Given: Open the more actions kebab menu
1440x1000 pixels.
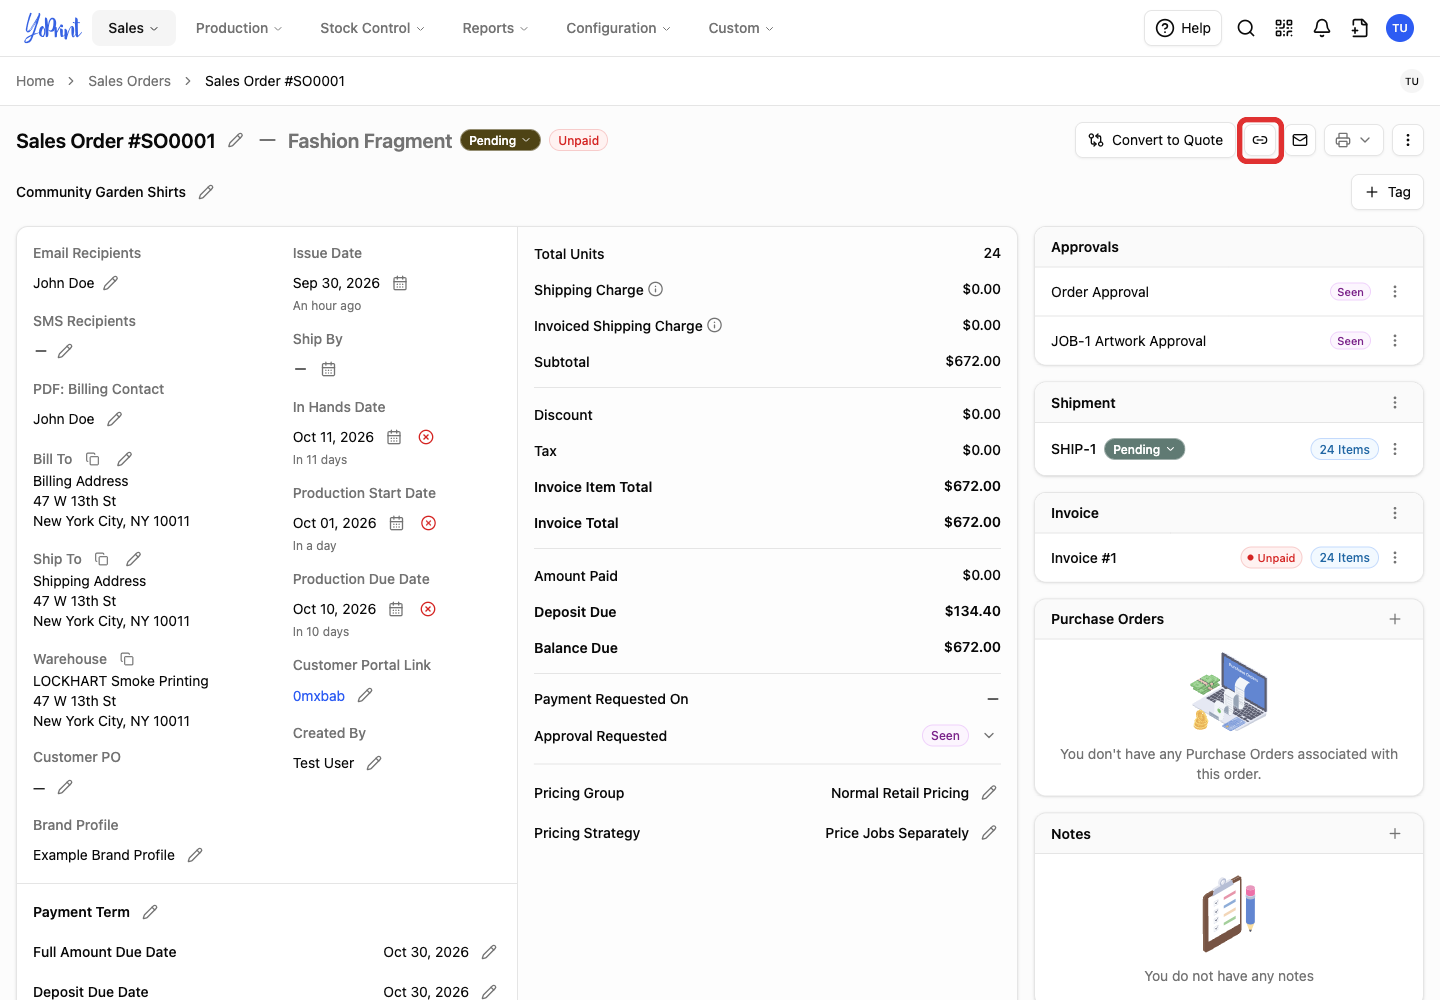Looking at the screenshot, I should pyautogui.click(x=1408, y=140).
